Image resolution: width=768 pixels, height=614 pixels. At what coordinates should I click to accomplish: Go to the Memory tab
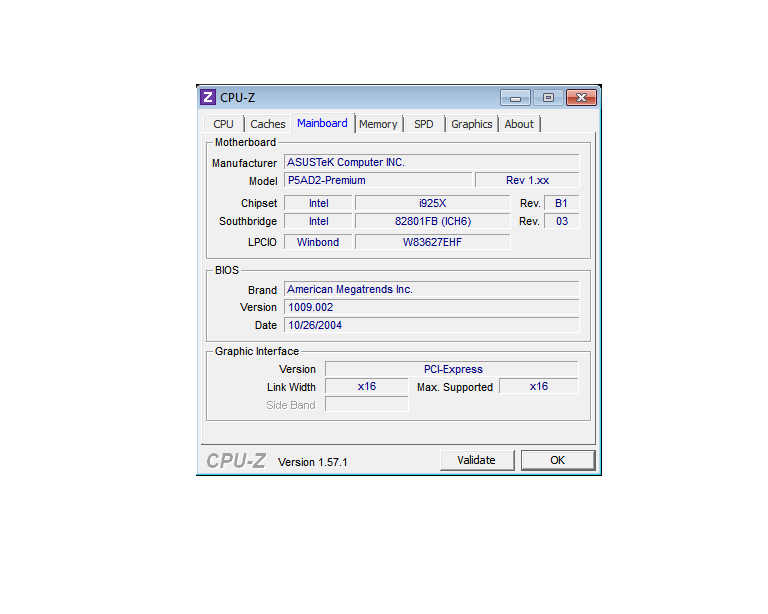coord(378,124)
